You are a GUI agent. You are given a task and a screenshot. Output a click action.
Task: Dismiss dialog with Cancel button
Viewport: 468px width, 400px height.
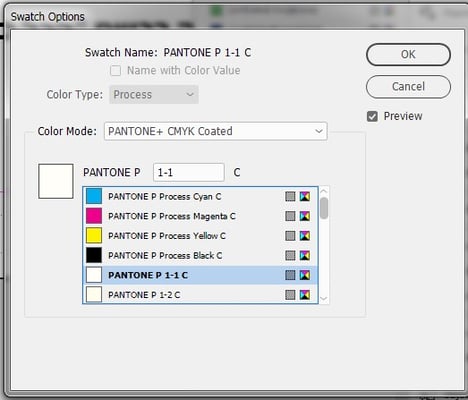(x=408, y=87)
